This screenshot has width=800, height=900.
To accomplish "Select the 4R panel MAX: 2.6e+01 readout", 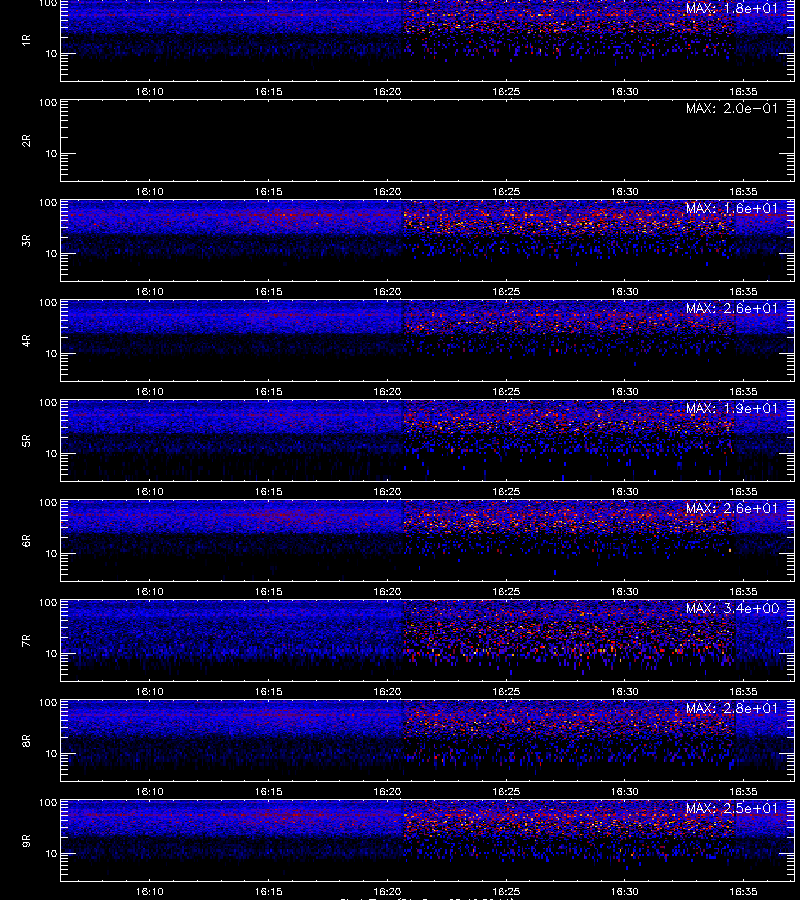I will click(732, 308).
